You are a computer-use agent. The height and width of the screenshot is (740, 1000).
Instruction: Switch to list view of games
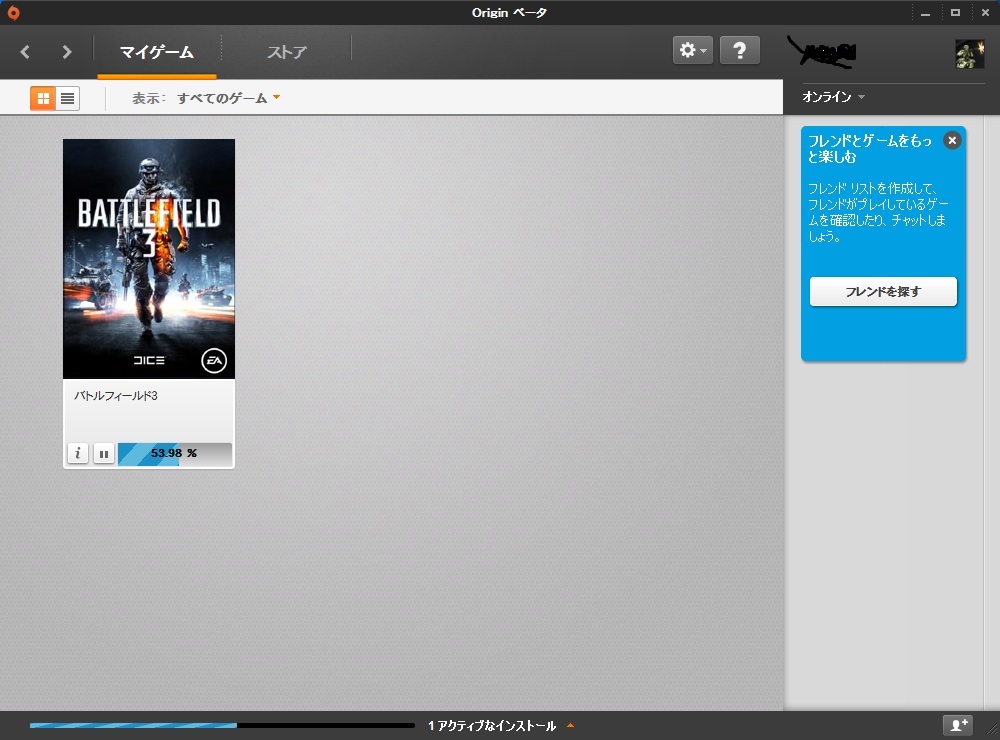(68, 98)
